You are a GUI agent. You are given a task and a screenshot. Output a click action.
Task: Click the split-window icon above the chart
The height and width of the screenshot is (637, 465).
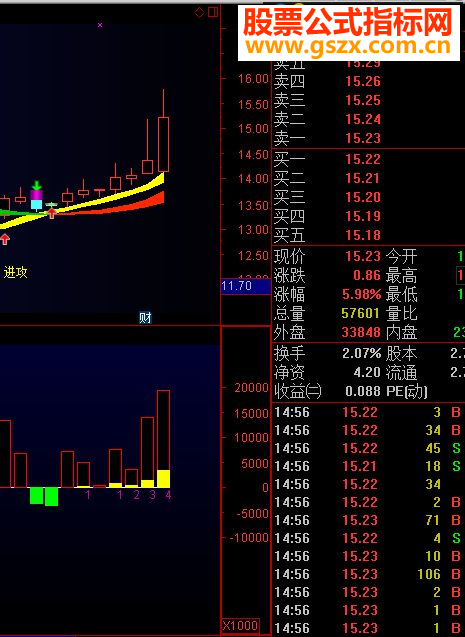[213, 12]
